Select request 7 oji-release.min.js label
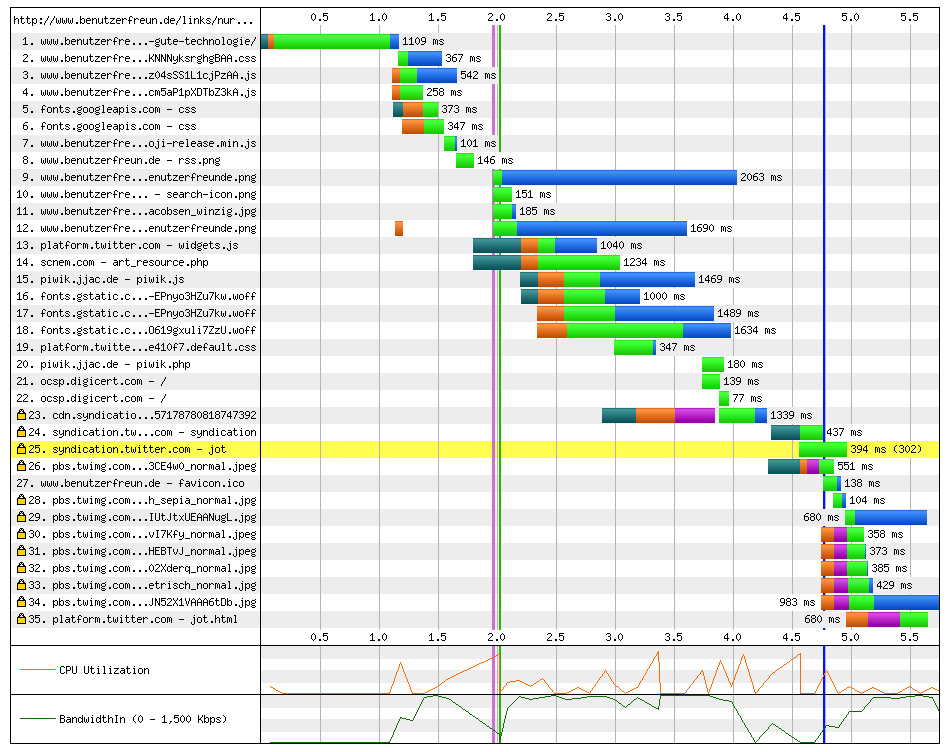Viewport: 949px width, 752px height. coord(139,143)
